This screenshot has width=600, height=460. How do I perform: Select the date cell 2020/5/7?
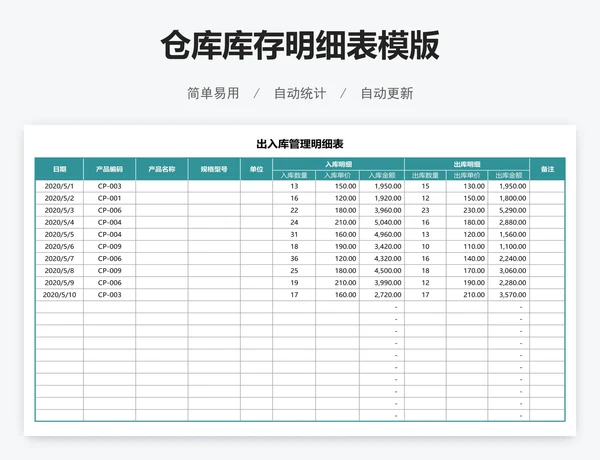(59, 259)
